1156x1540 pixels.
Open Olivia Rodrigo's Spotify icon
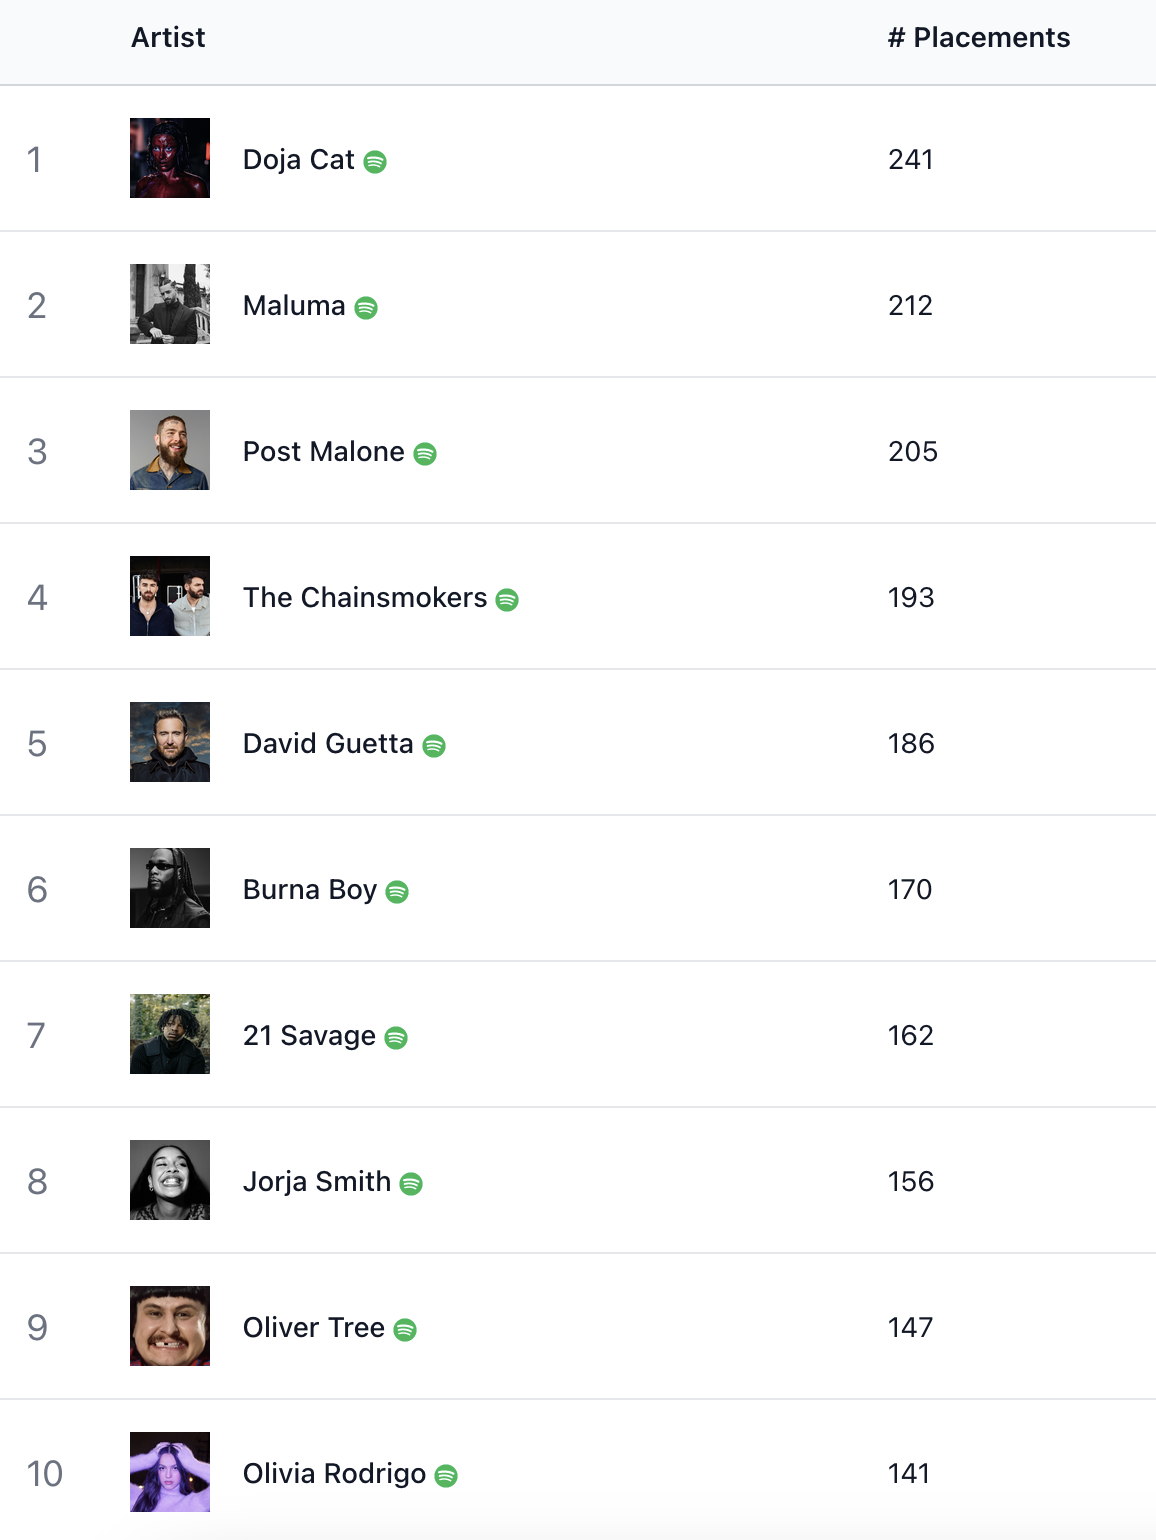point(446,1475)
